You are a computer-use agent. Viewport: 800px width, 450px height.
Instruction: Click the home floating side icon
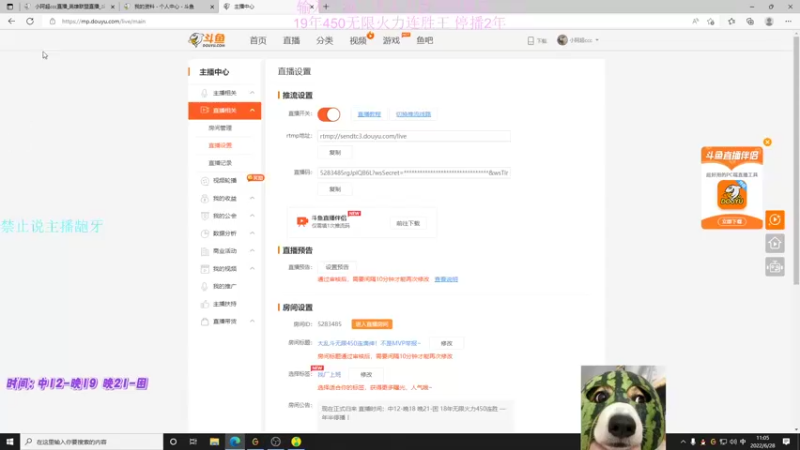coord(774,243)
